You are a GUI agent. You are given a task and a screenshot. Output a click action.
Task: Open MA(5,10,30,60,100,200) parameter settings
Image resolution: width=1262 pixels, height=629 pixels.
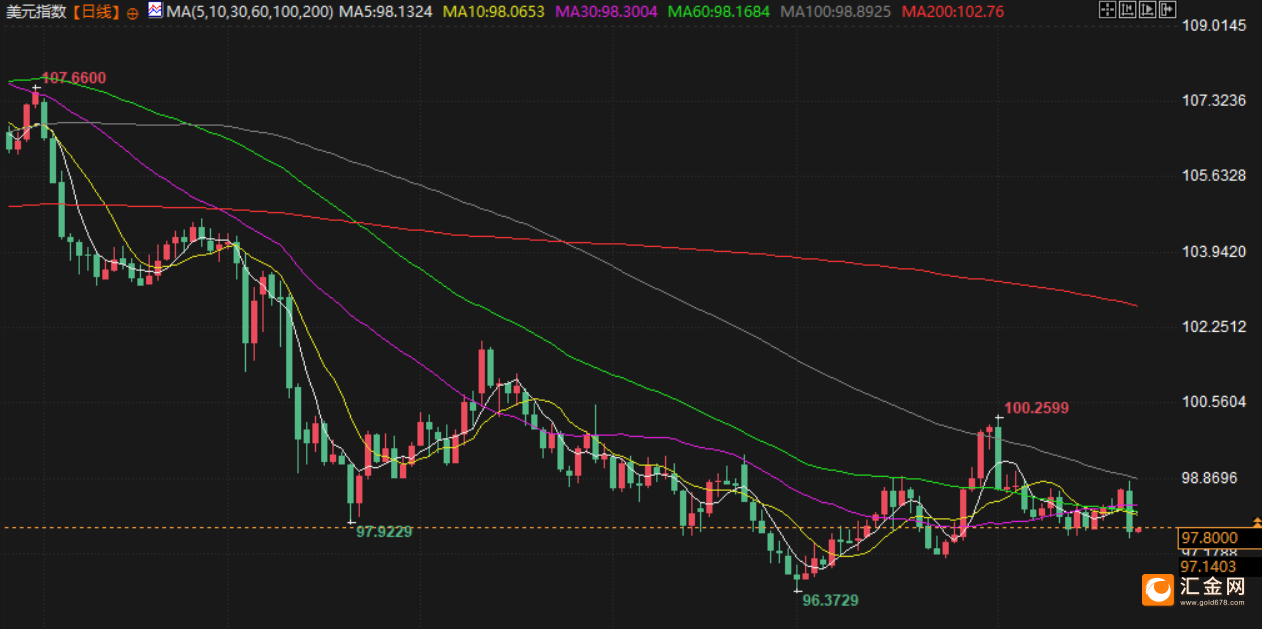pyautogui.click(x=251, y=12)
